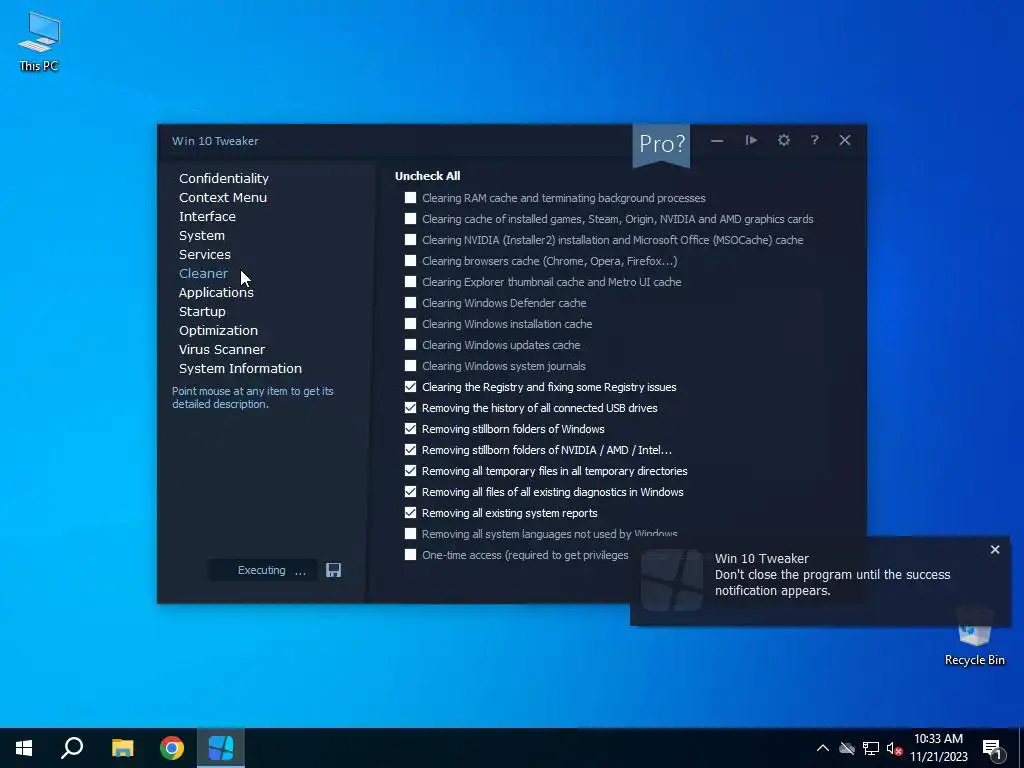Image resolution: width=1024 pixels, height=768 pixels.
Task: Click Win 10 Tweaker taskbar icon
Action: [221, 748]
